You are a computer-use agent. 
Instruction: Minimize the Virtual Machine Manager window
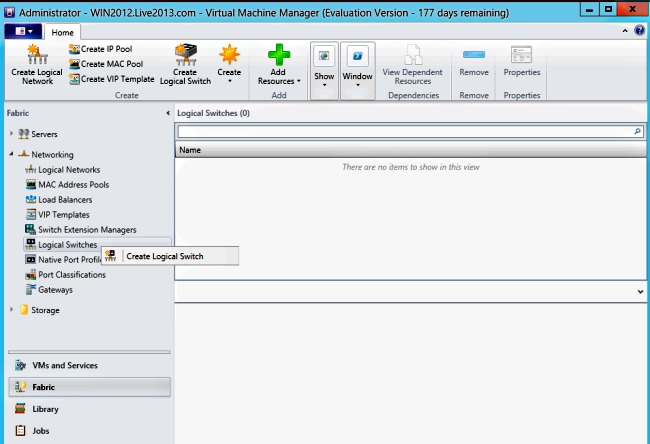589,9
